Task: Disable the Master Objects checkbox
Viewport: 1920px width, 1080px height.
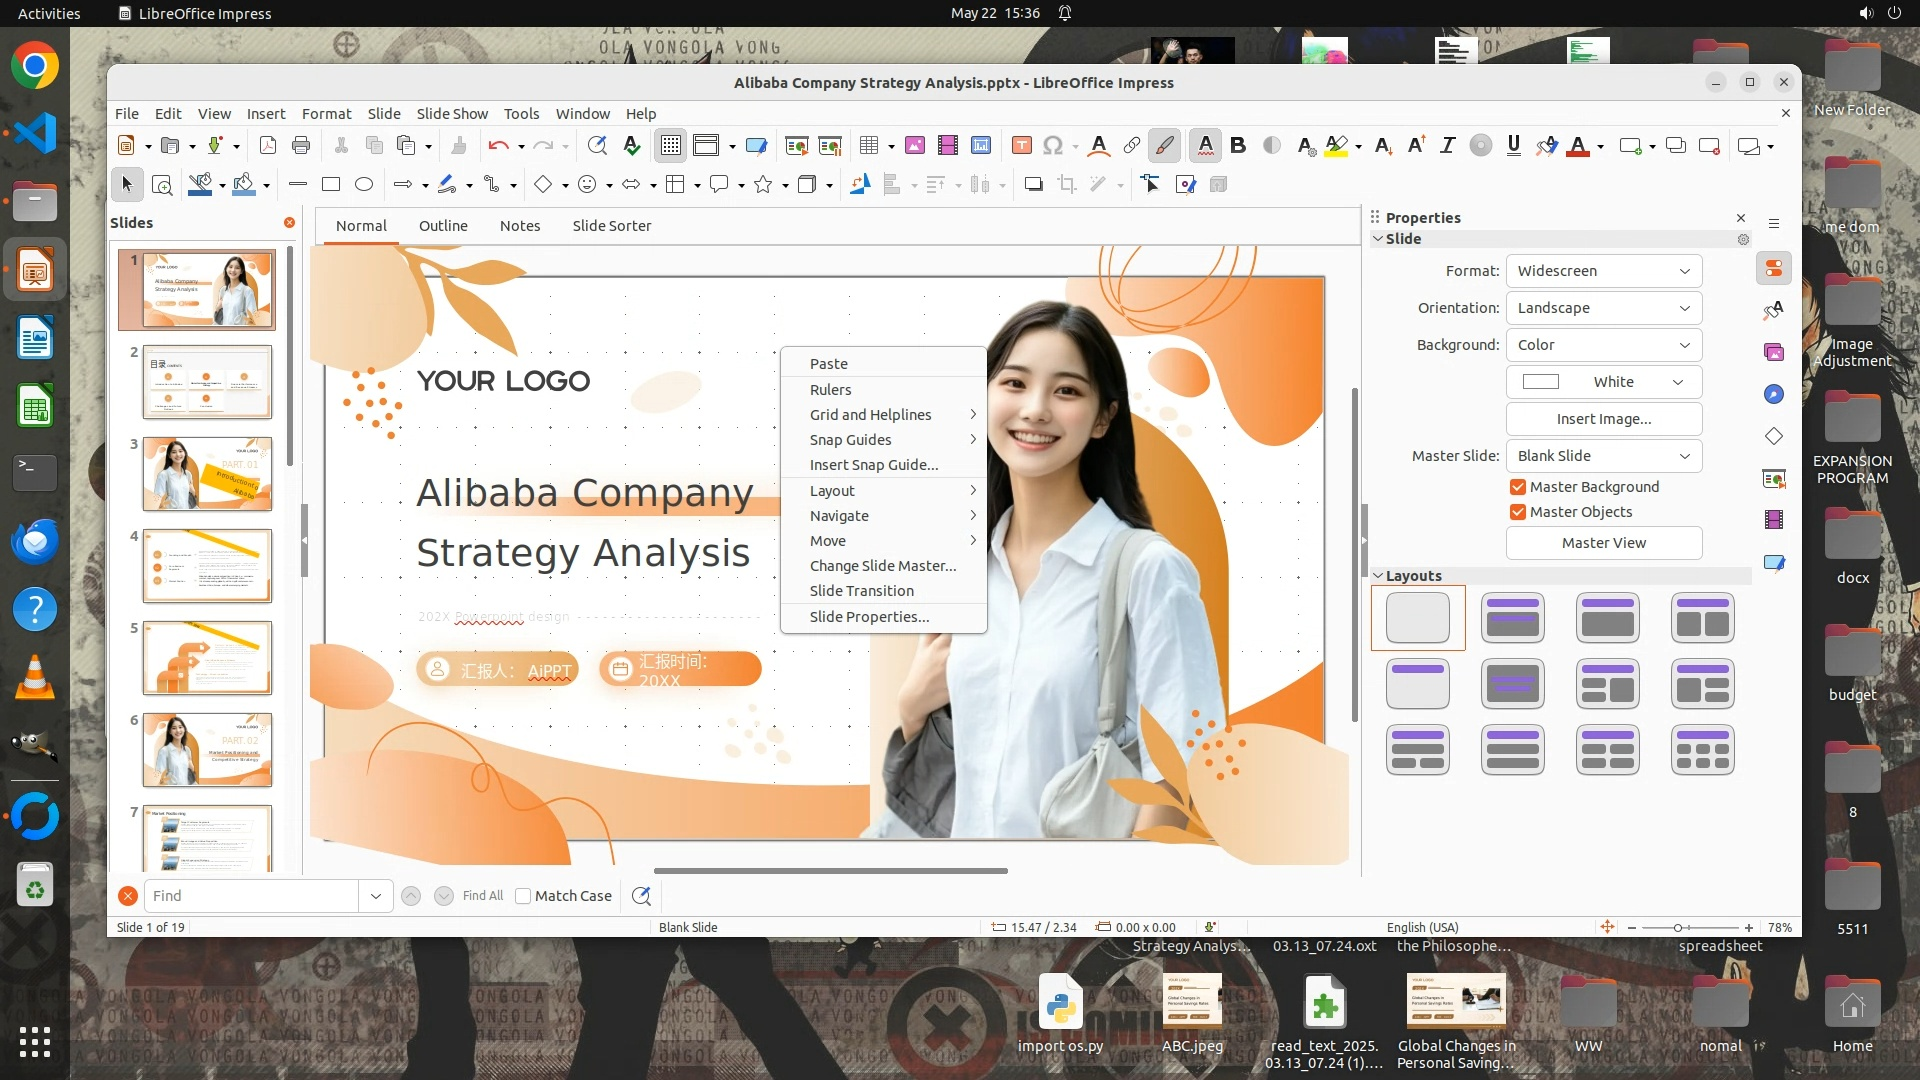Action: point(1518,512)
